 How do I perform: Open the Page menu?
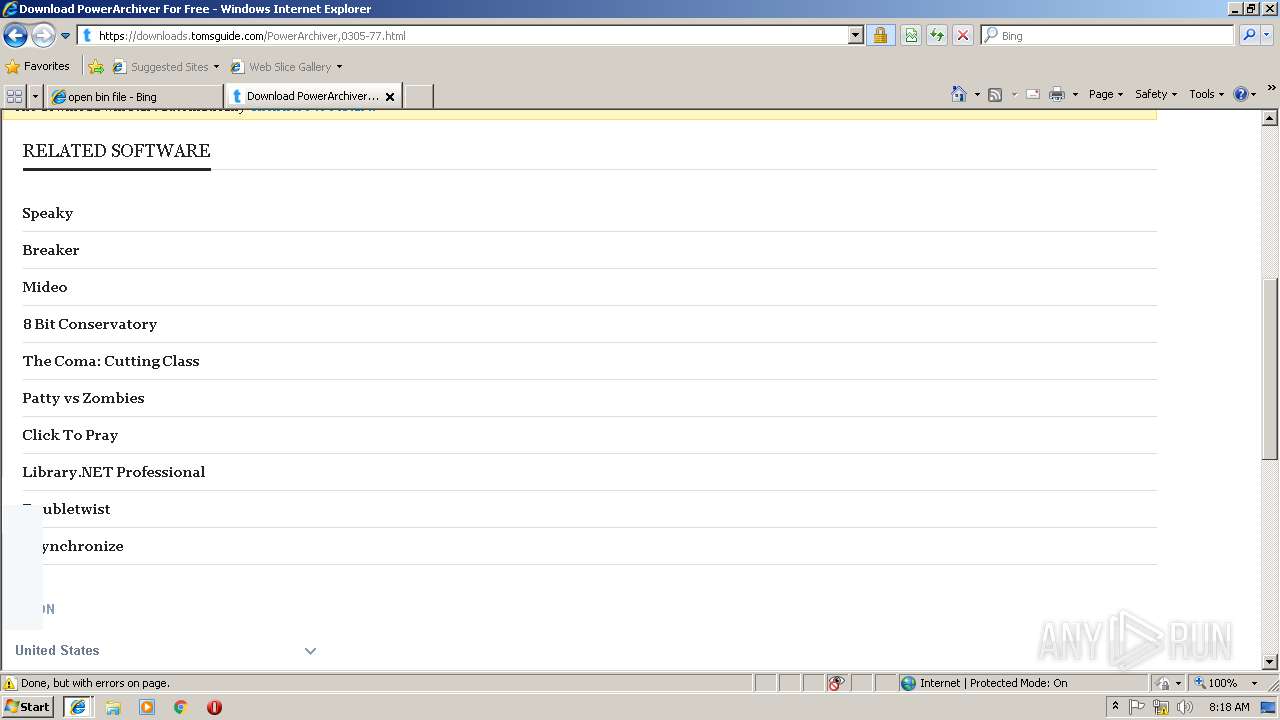coord(1106,94)
